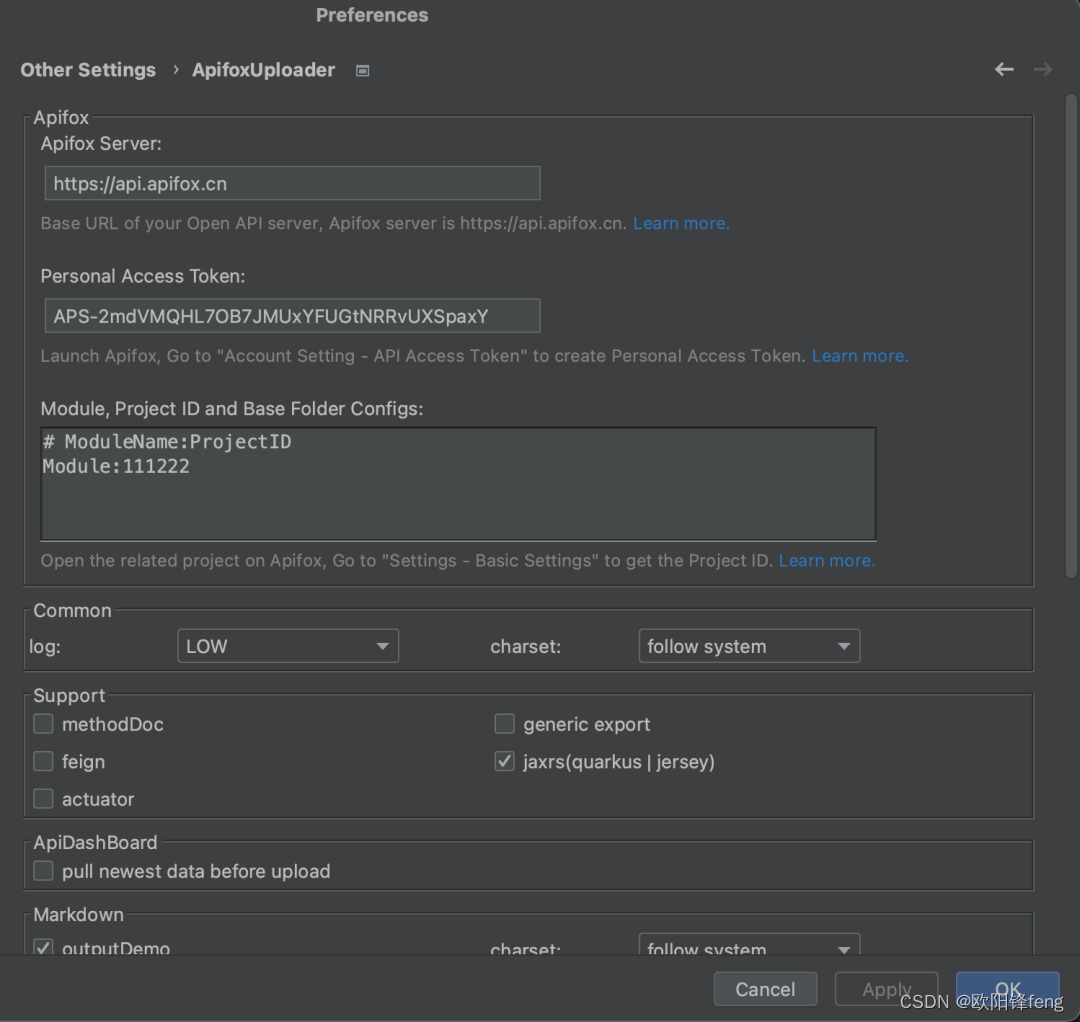Viewport: 1080px width, 1022px height.
Task: Click the back arrow navigation icon
Action: click(x=1004, y=70)
